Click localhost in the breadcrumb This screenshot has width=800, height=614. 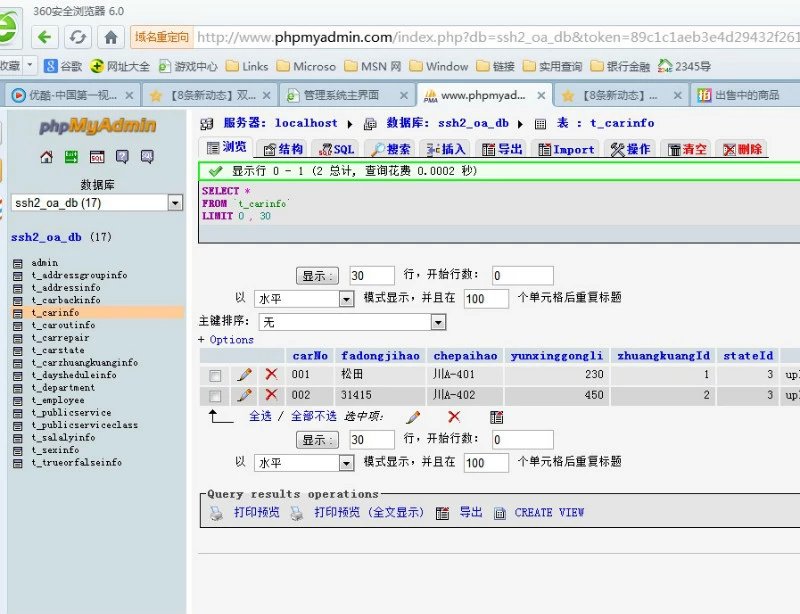click(x=306, y=123)
